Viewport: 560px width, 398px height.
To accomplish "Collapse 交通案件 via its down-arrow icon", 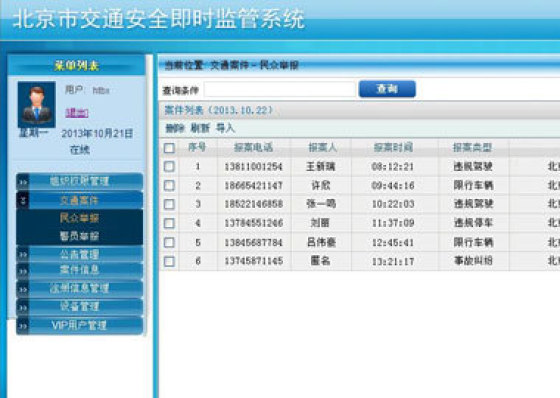I will coord(23,200).
